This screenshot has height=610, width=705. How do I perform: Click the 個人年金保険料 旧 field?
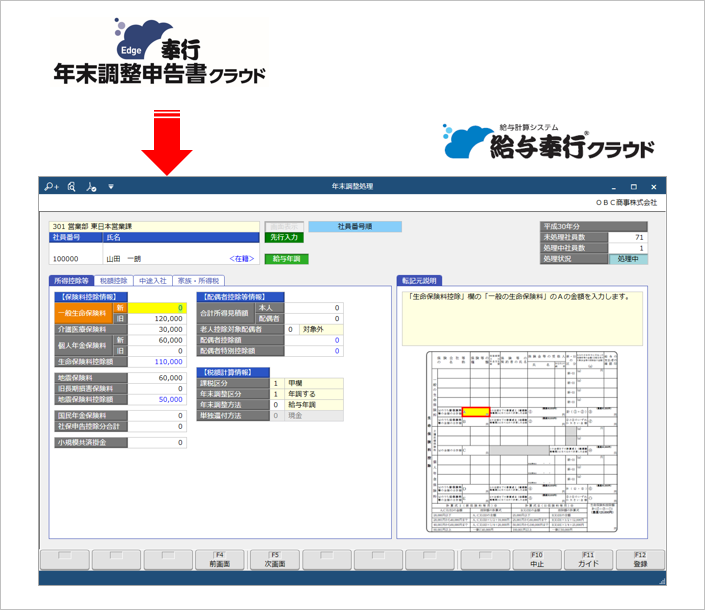point(157,351)
